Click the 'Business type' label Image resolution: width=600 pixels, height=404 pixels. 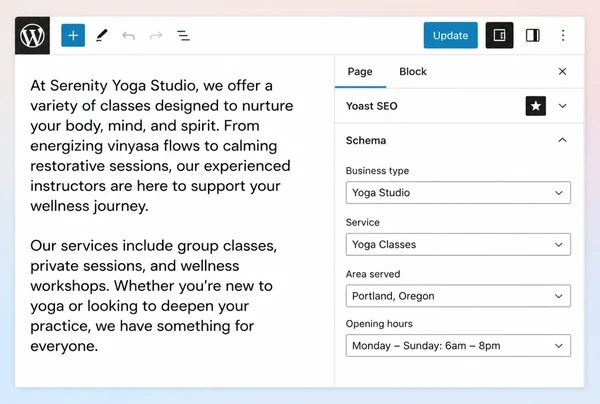(377, 171)
